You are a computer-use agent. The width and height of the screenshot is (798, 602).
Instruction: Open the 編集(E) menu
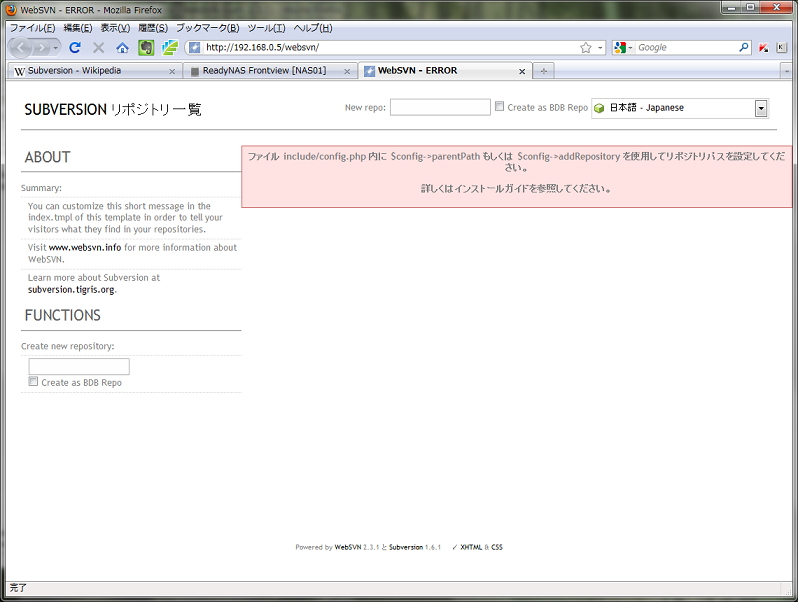(78, 28)
